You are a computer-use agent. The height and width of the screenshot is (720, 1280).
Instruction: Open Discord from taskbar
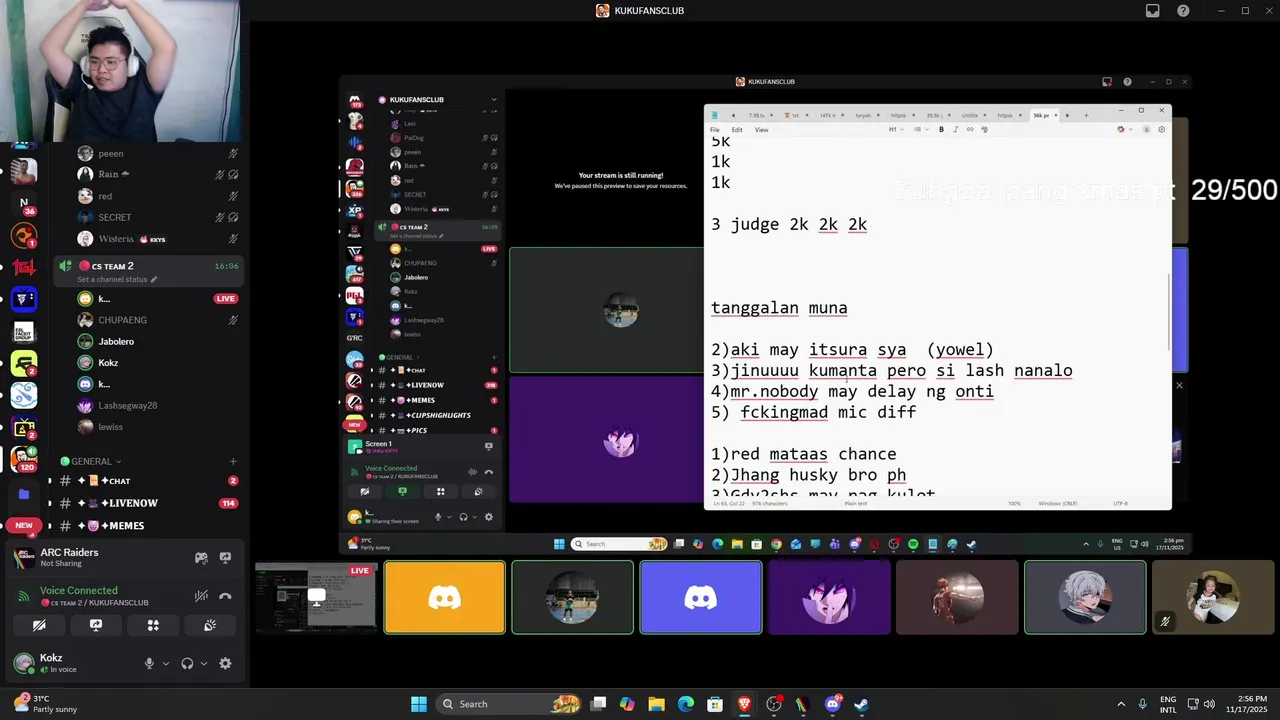(x=832, y=704)
